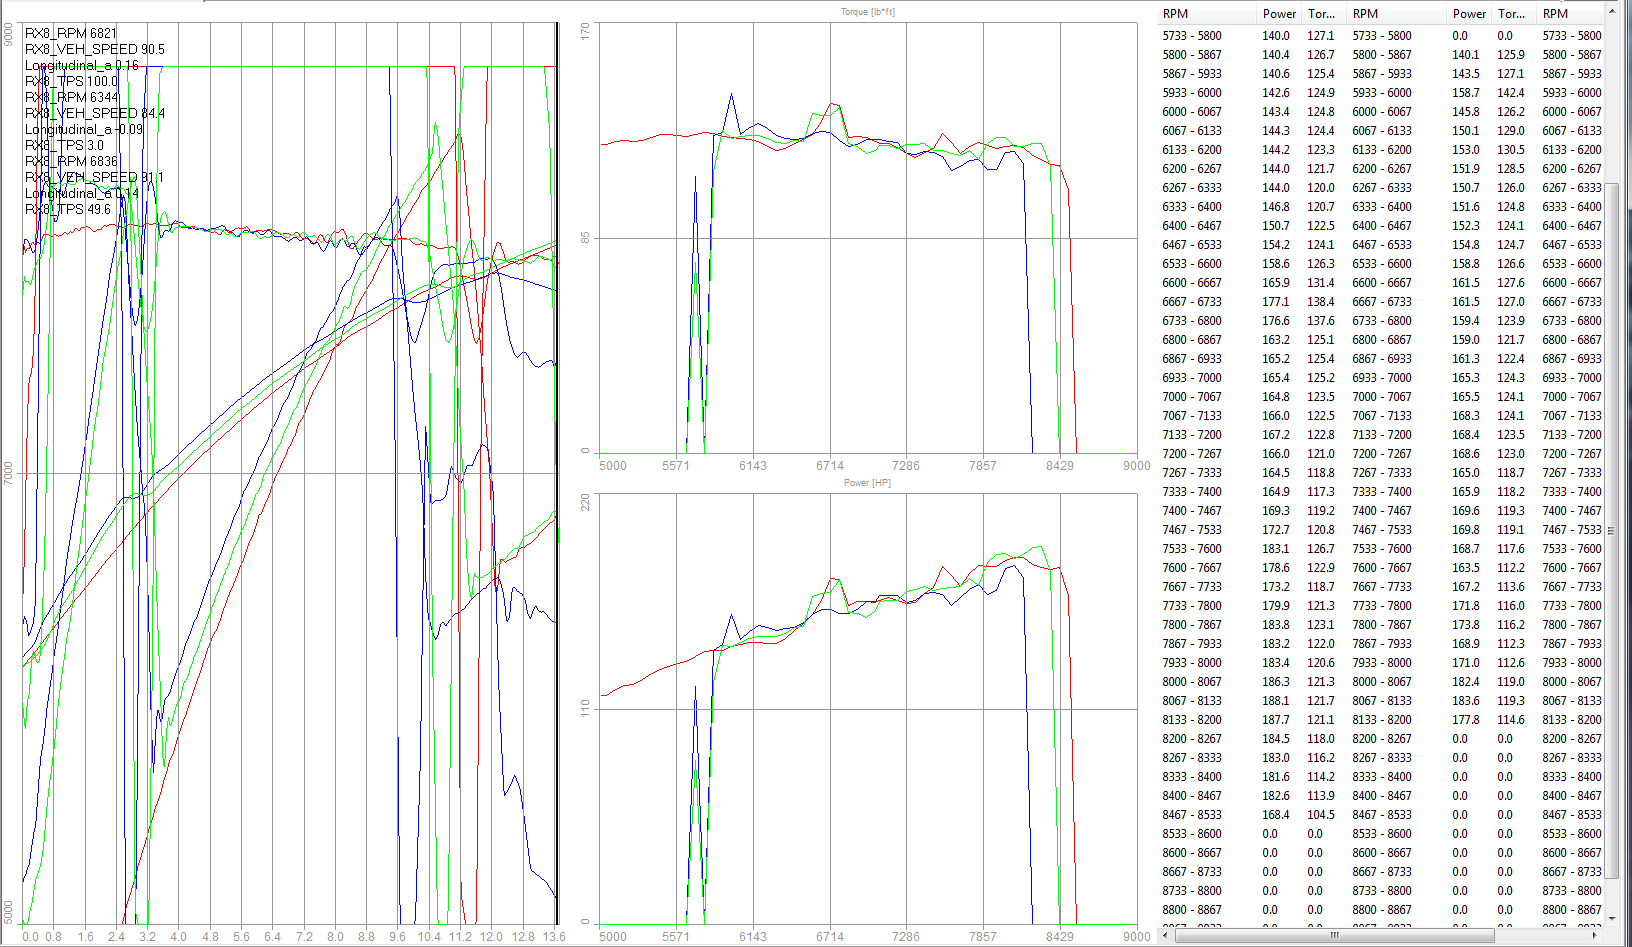Click the 'Power [HP]' chart title
Viewport: 1632px width, 947px height.
[x=867, y=483]
